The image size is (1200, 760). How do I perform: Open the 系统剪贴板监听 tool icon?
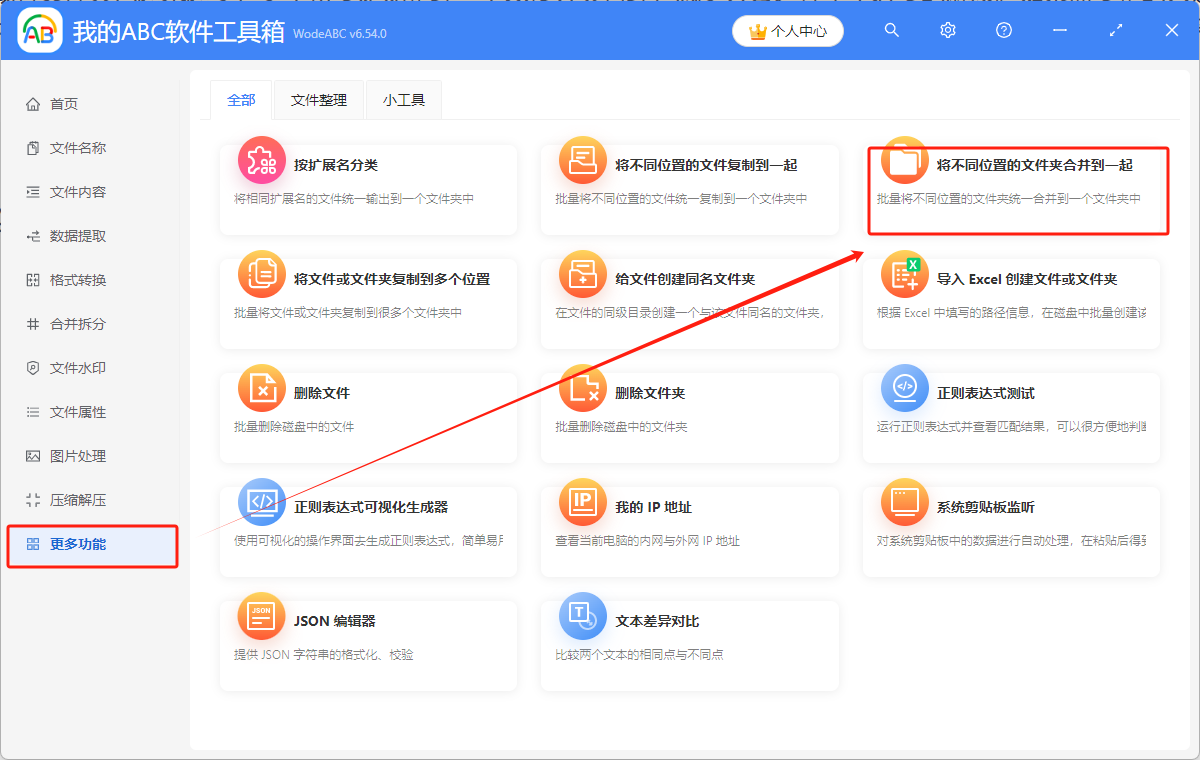(x=904, y=504)
